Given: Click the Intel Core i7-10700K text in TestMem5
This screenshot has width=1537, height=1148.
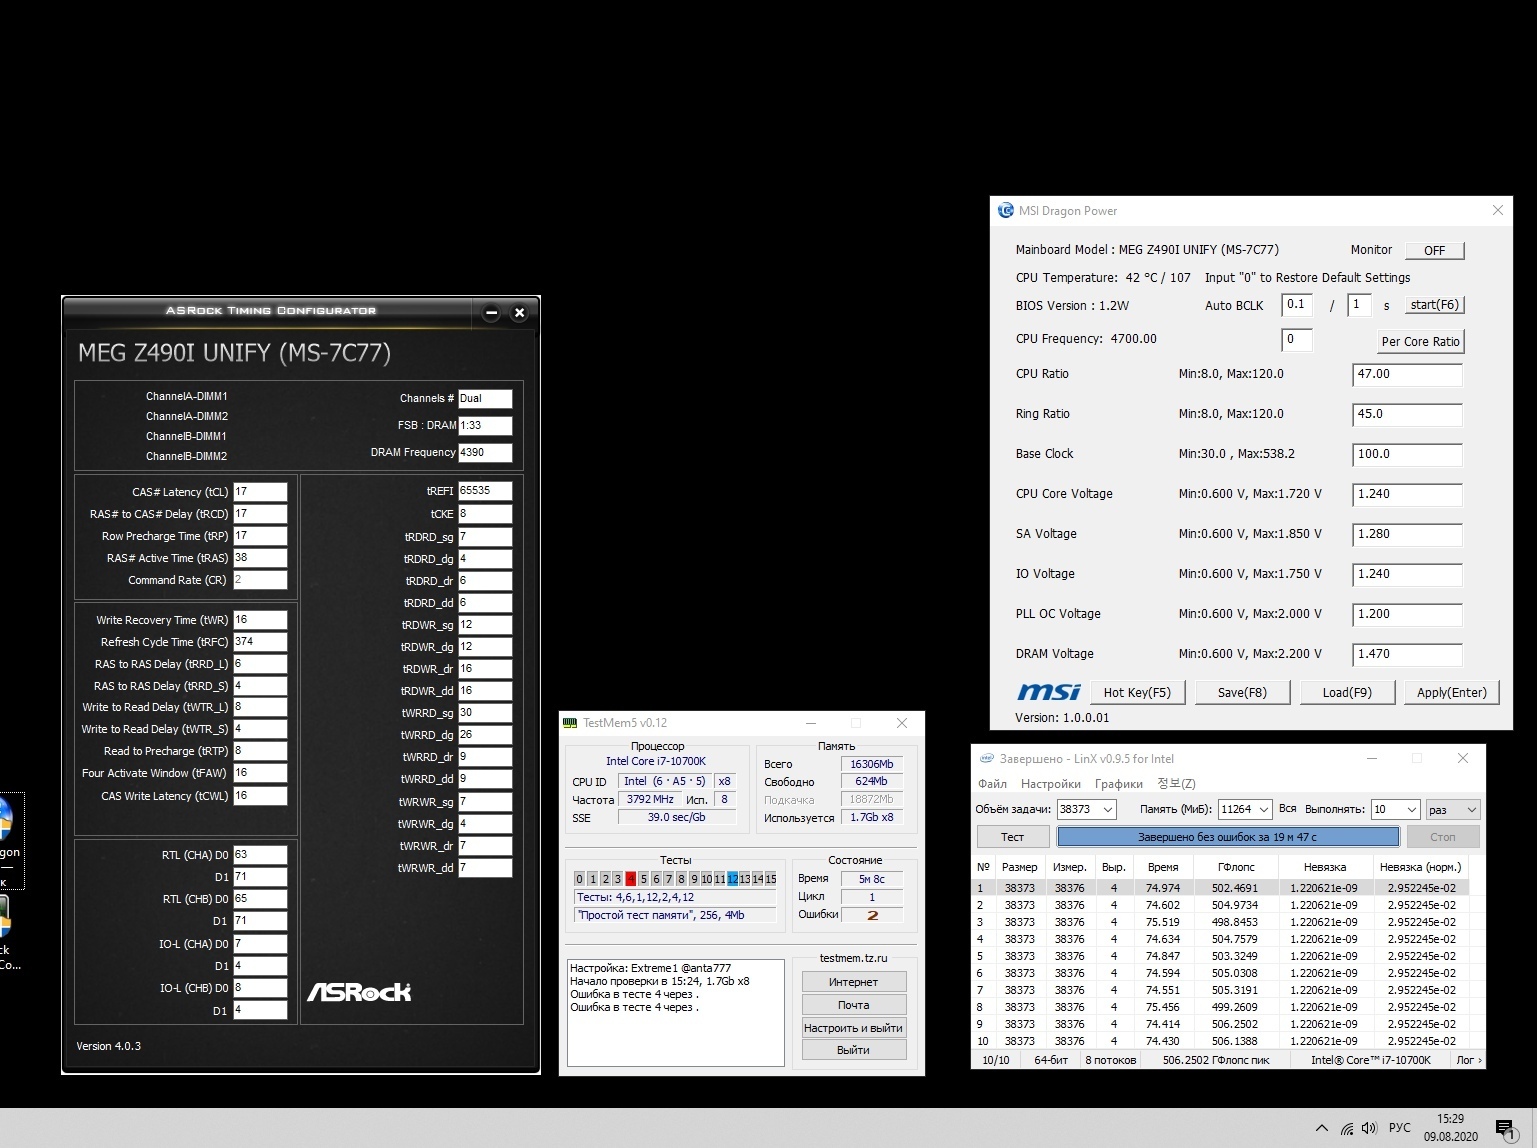Looking at the screenshot, I should pos(656,761).
